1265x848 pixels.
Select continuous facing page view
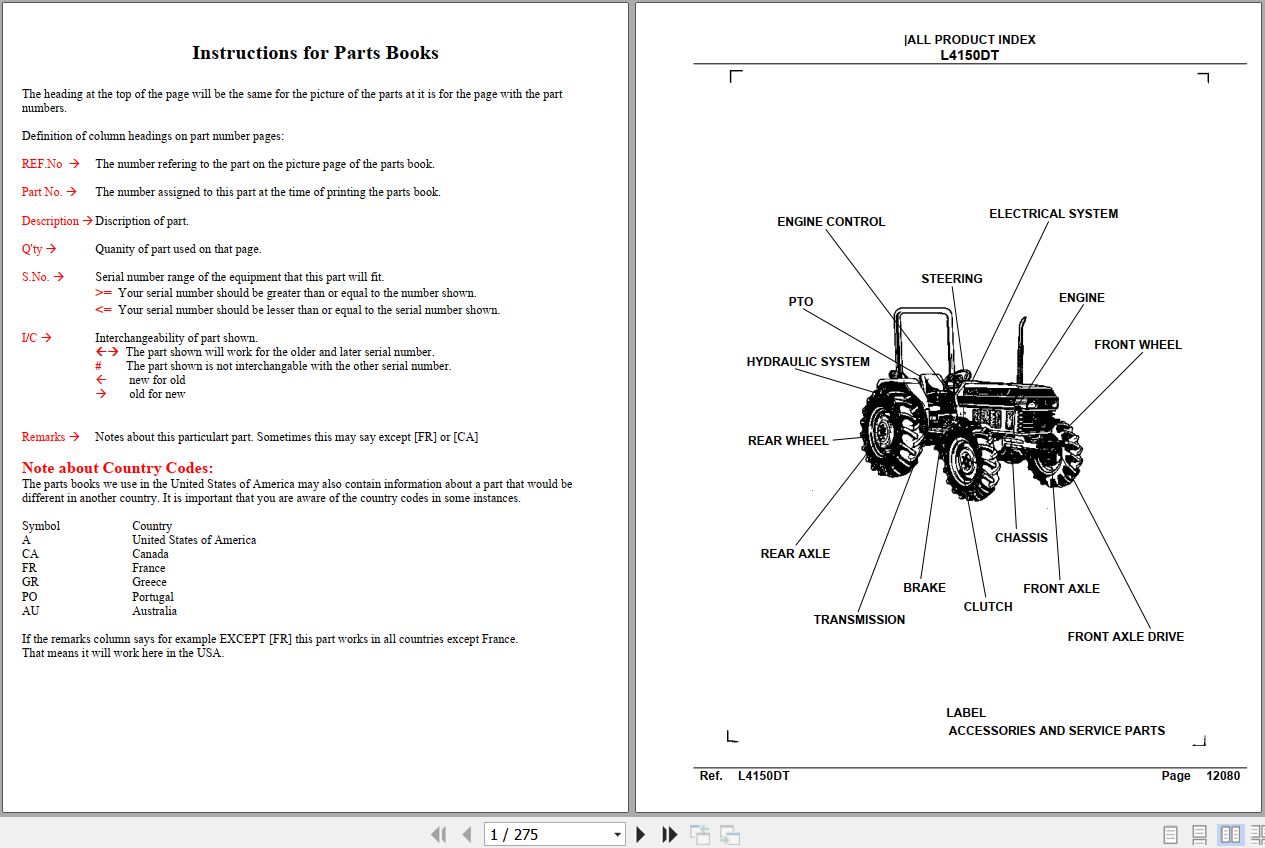[1257, 834]
